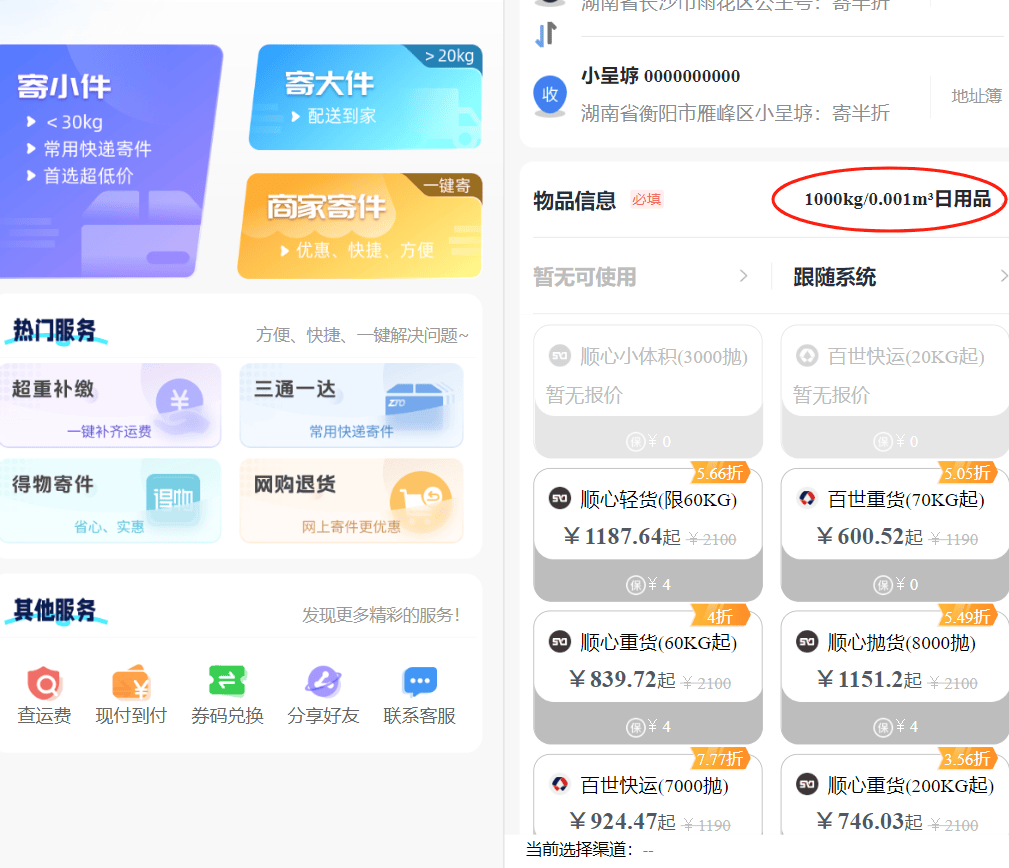
Task: Click the blue 收 recipient icon
Action: pyautogui.click(x=550, y=95)
